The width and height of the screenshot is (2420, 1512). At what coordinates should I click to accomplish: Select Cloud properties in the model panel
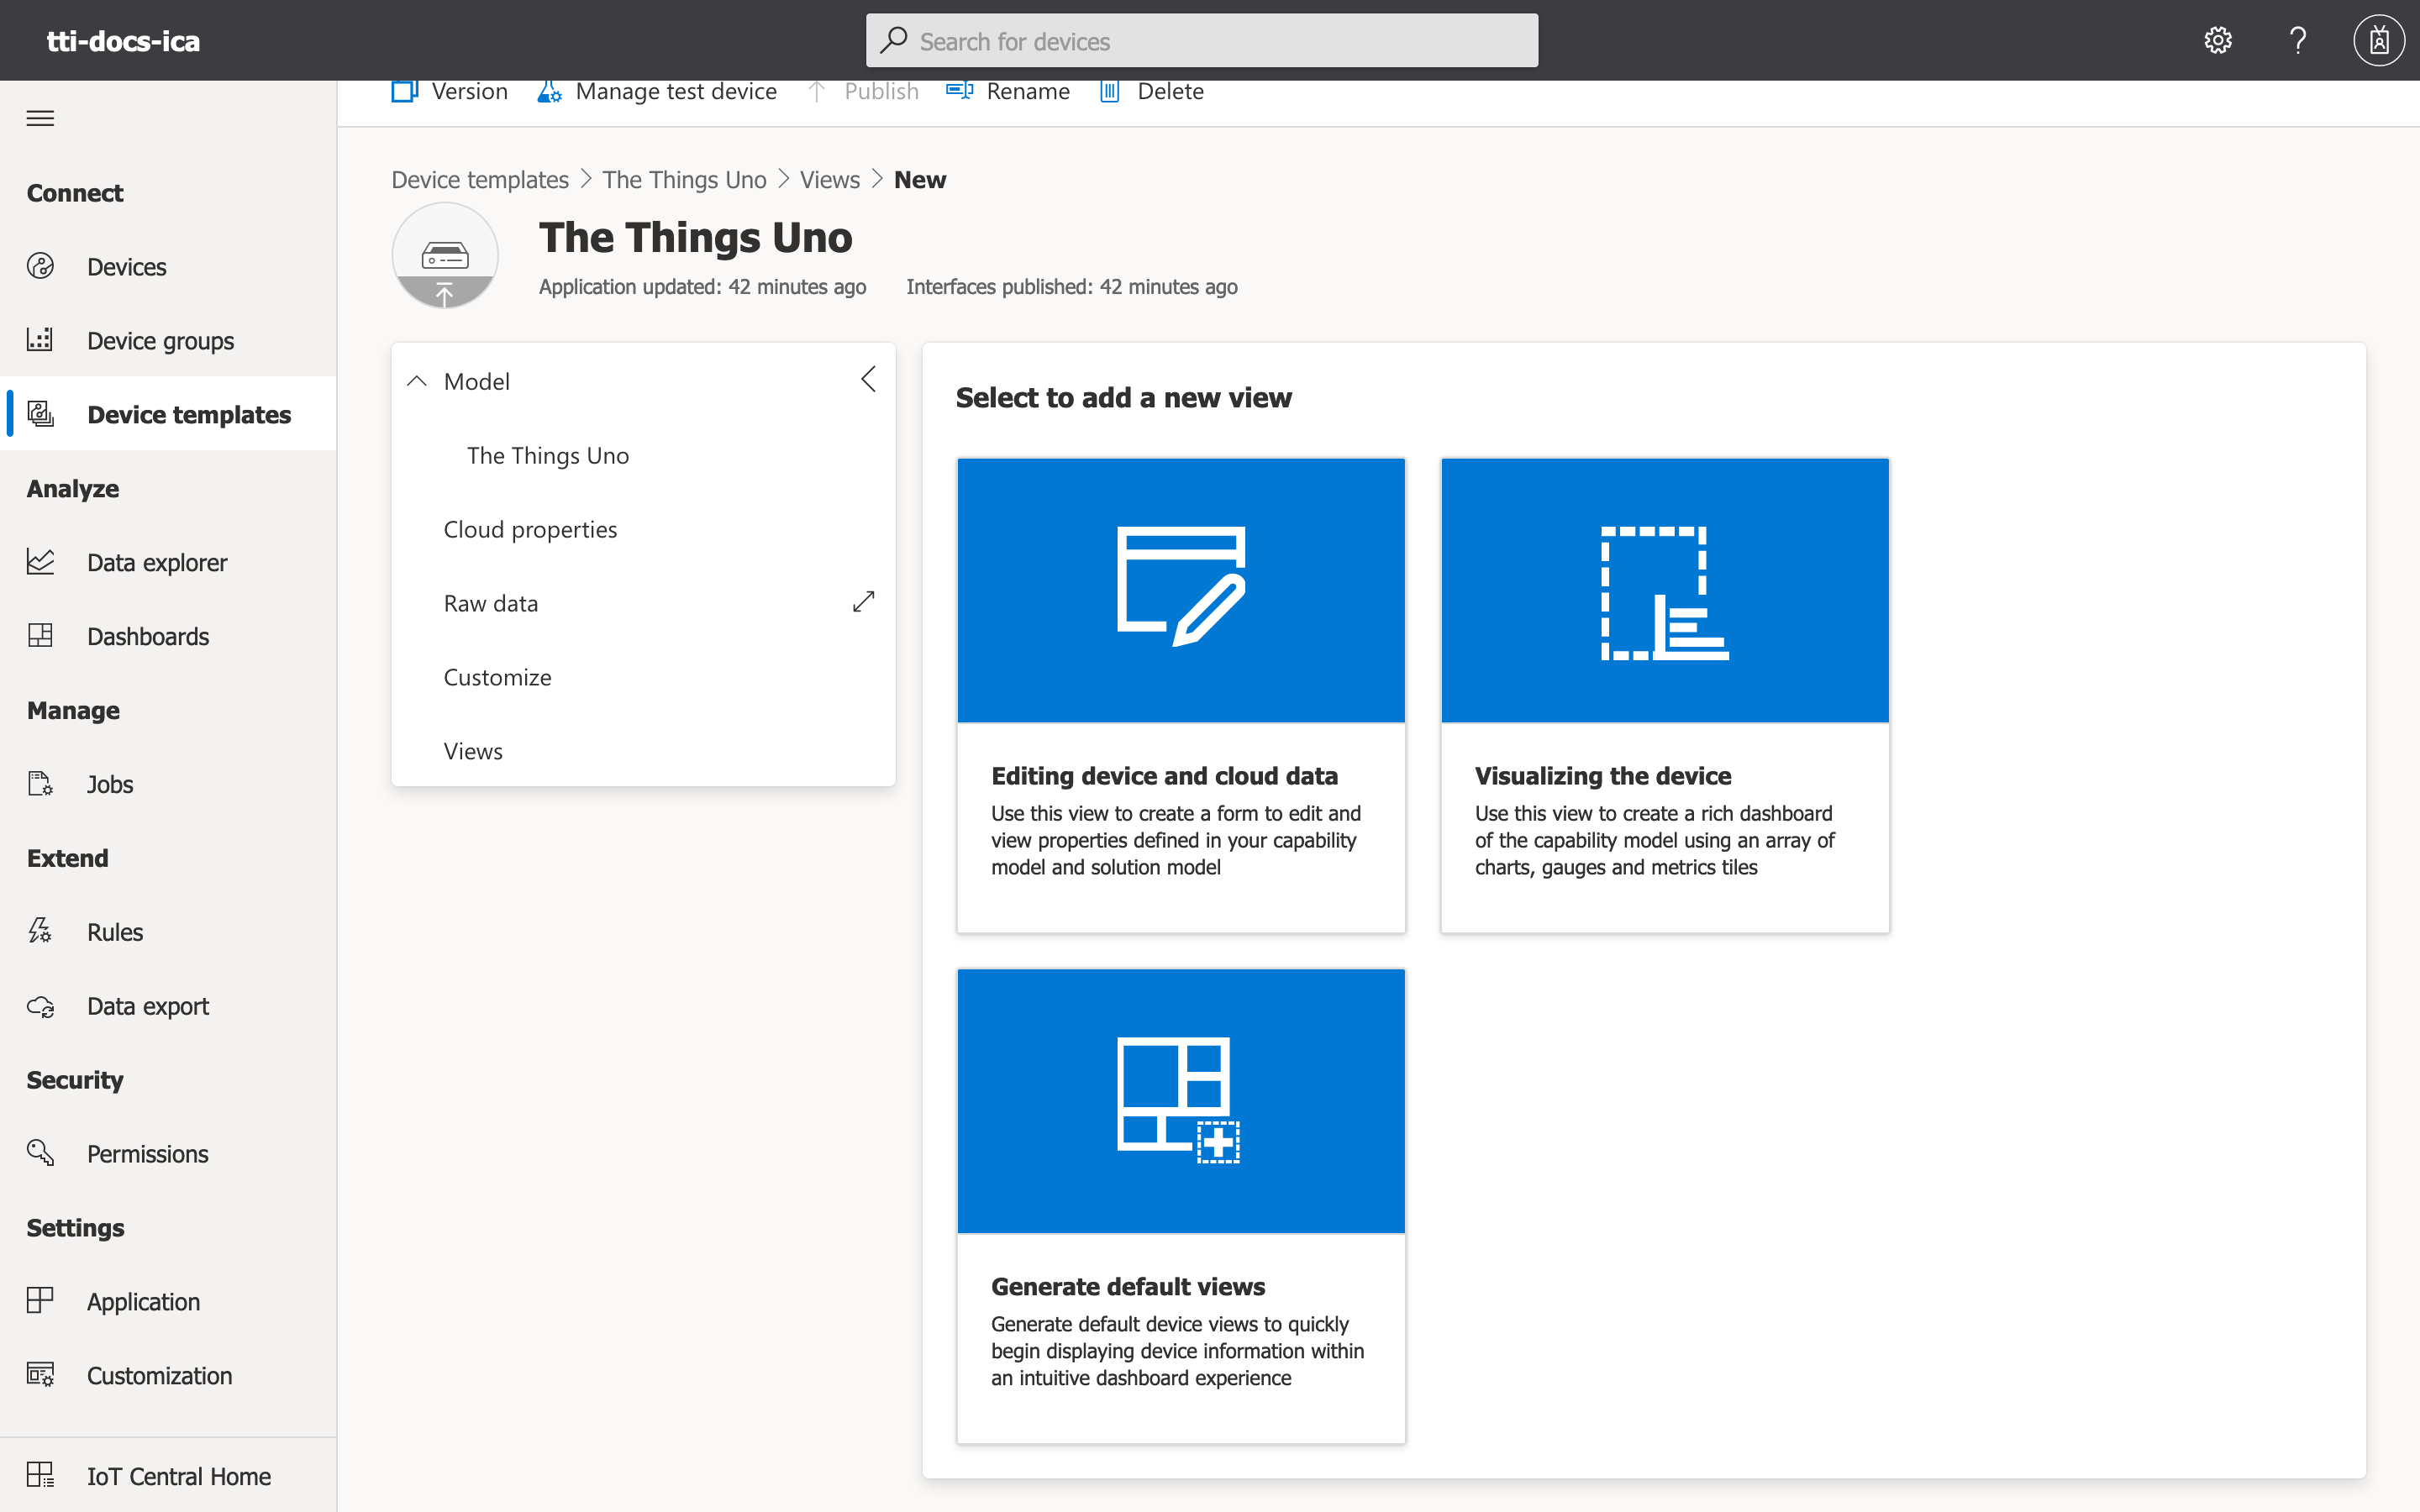point(530,529)
